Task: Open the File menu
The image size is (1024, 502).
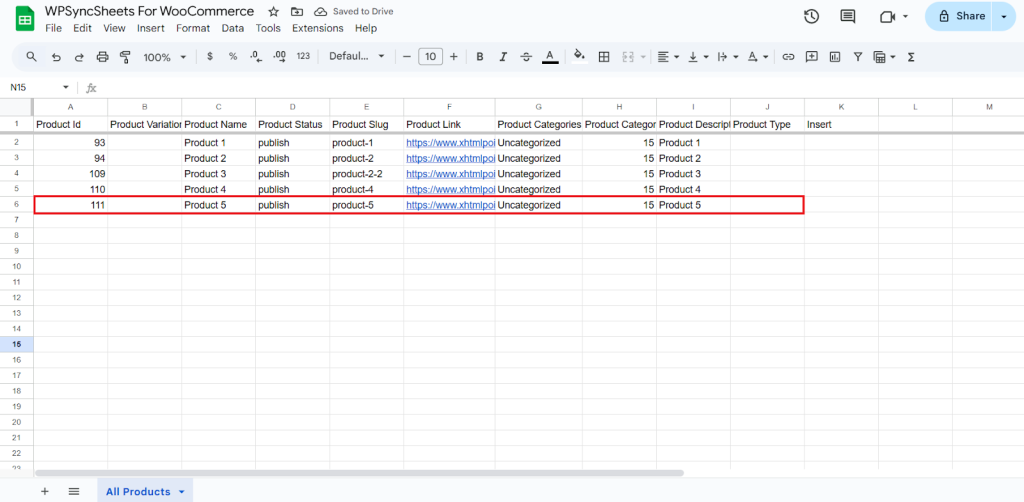Action: point(53,28)
